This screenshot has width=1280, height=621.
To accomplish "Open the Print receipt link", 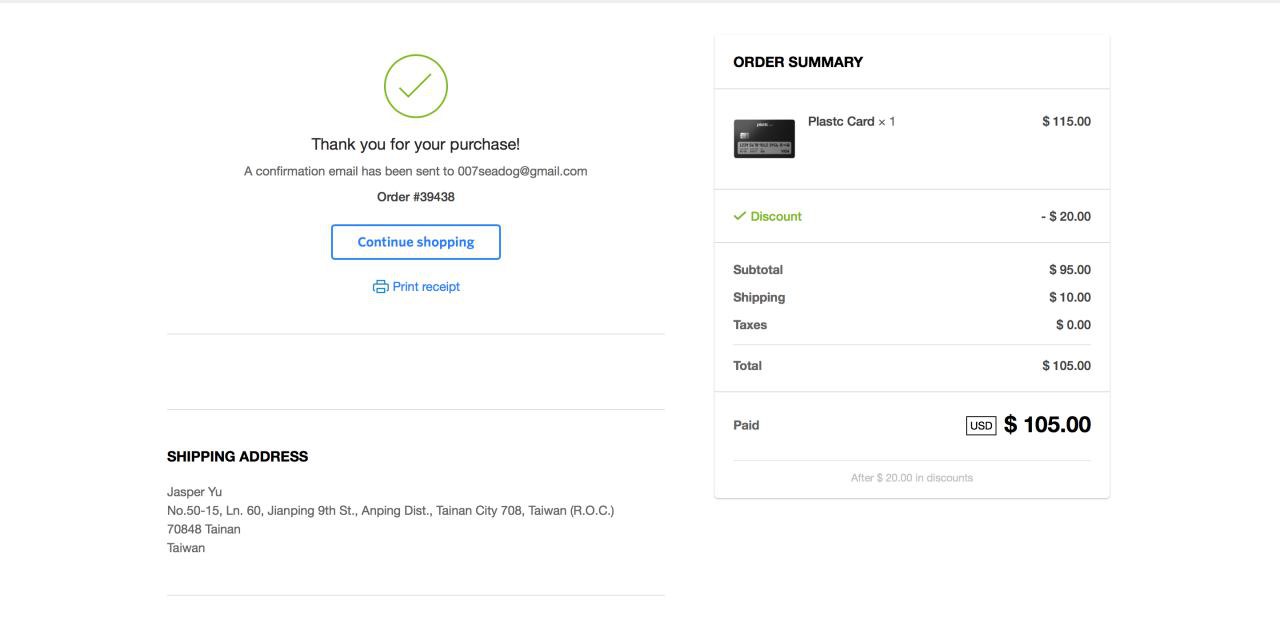I will [426, 287].
